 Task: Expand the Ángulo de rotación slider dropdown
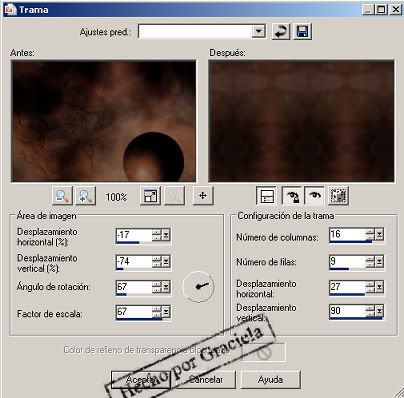click(166, 287)
